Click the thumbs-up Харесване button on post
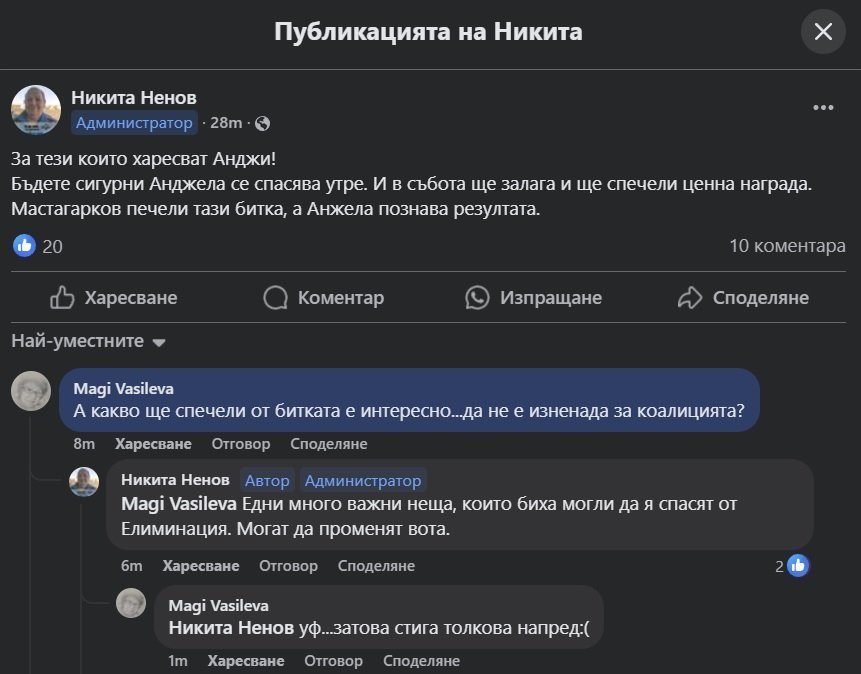 pos(113,297)
